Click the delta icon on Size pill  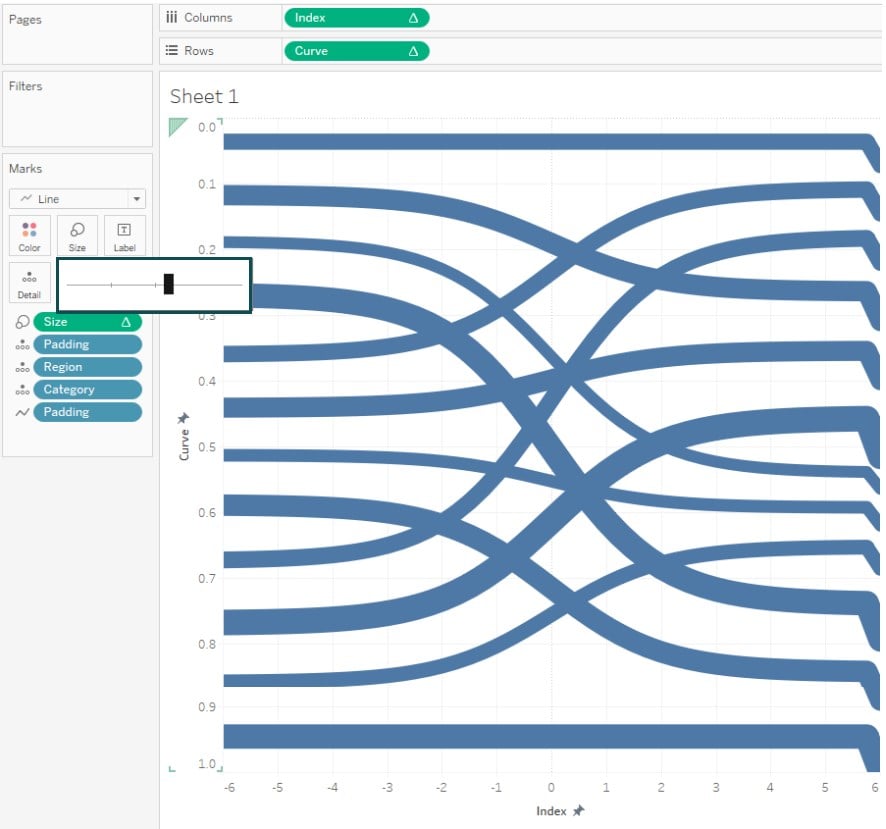[126, 322]
